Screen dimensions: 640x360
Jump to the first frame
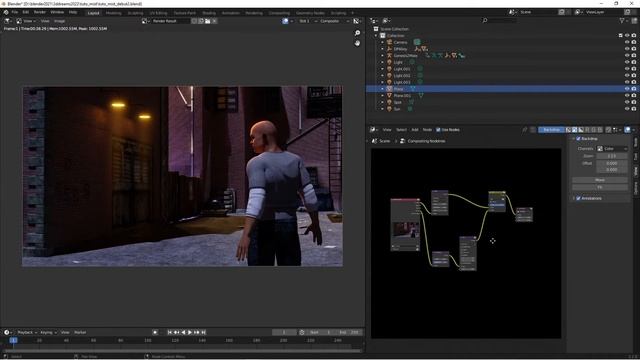click(x=170, y=332)
